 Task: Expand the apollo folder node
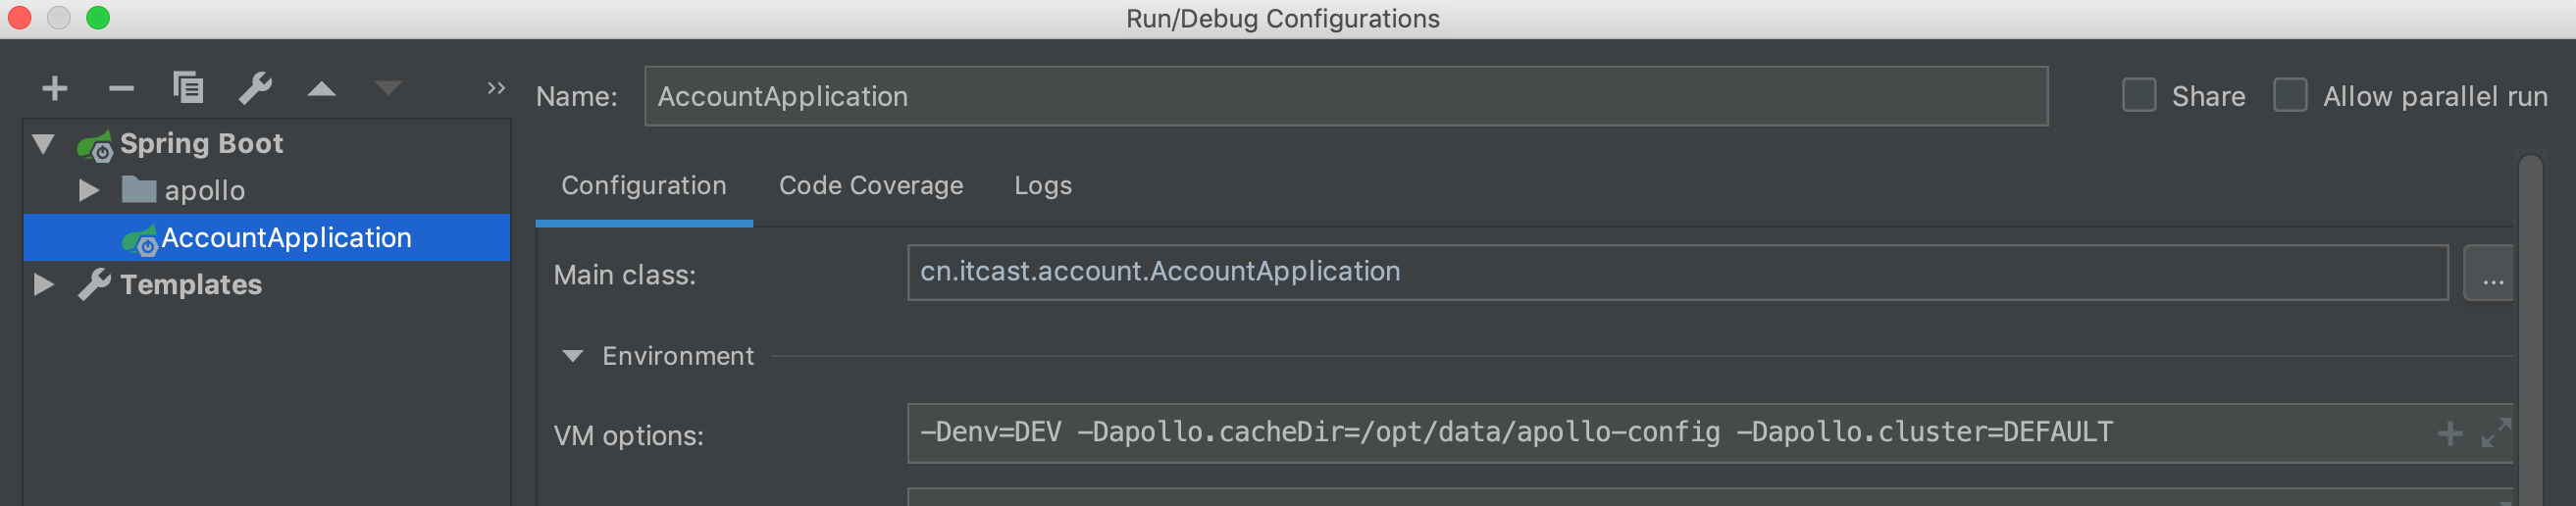pos(89,190)
